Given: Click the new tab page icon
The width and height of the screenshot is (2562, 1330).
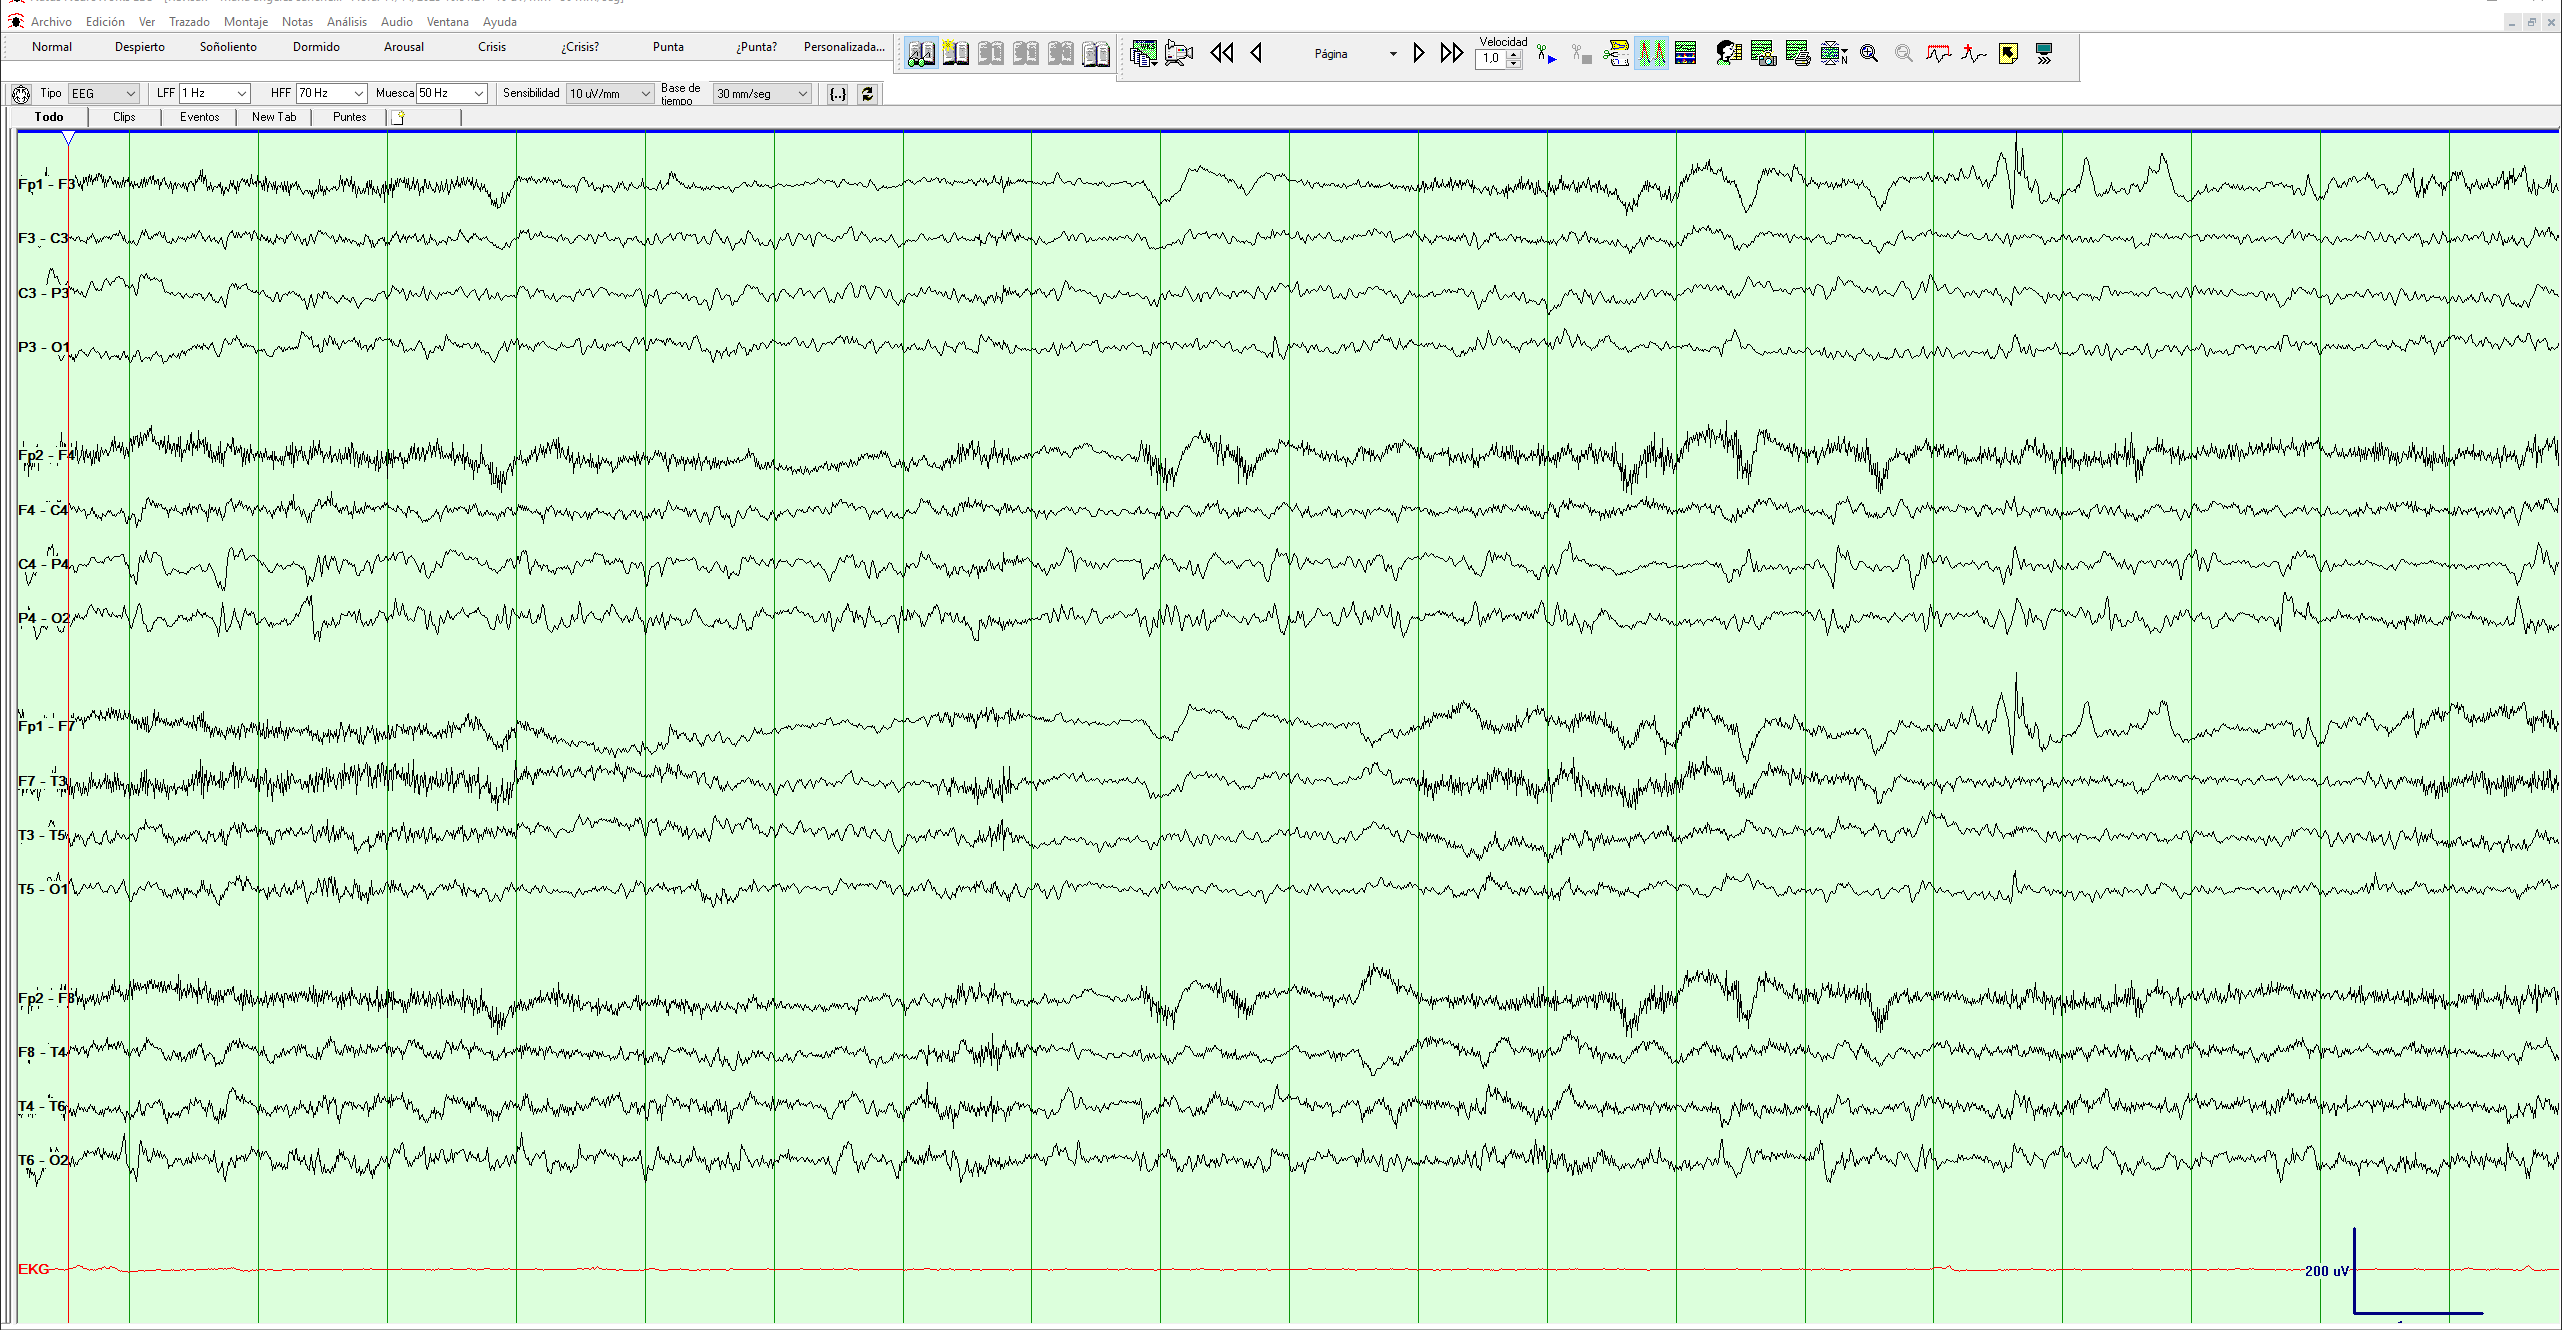Looking at the screenshot, I should tap(398, 117).
